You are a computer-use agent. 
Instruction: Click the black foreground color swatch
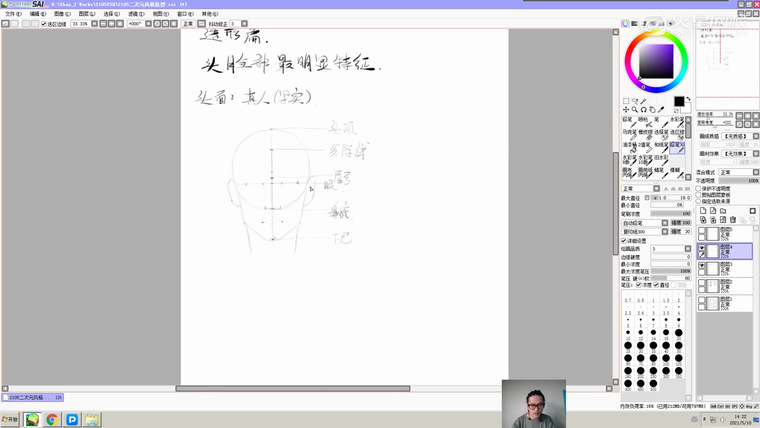[678, 101]
